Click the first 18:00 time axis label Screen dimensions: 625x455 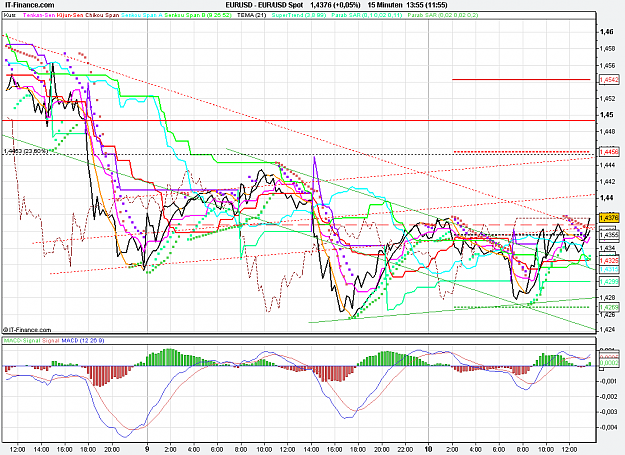coord(88,449)
